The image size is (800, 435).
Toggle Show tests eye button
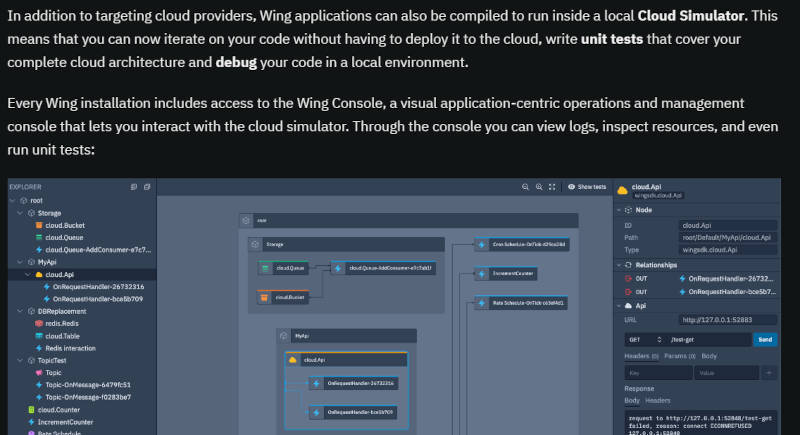point(587,187)
